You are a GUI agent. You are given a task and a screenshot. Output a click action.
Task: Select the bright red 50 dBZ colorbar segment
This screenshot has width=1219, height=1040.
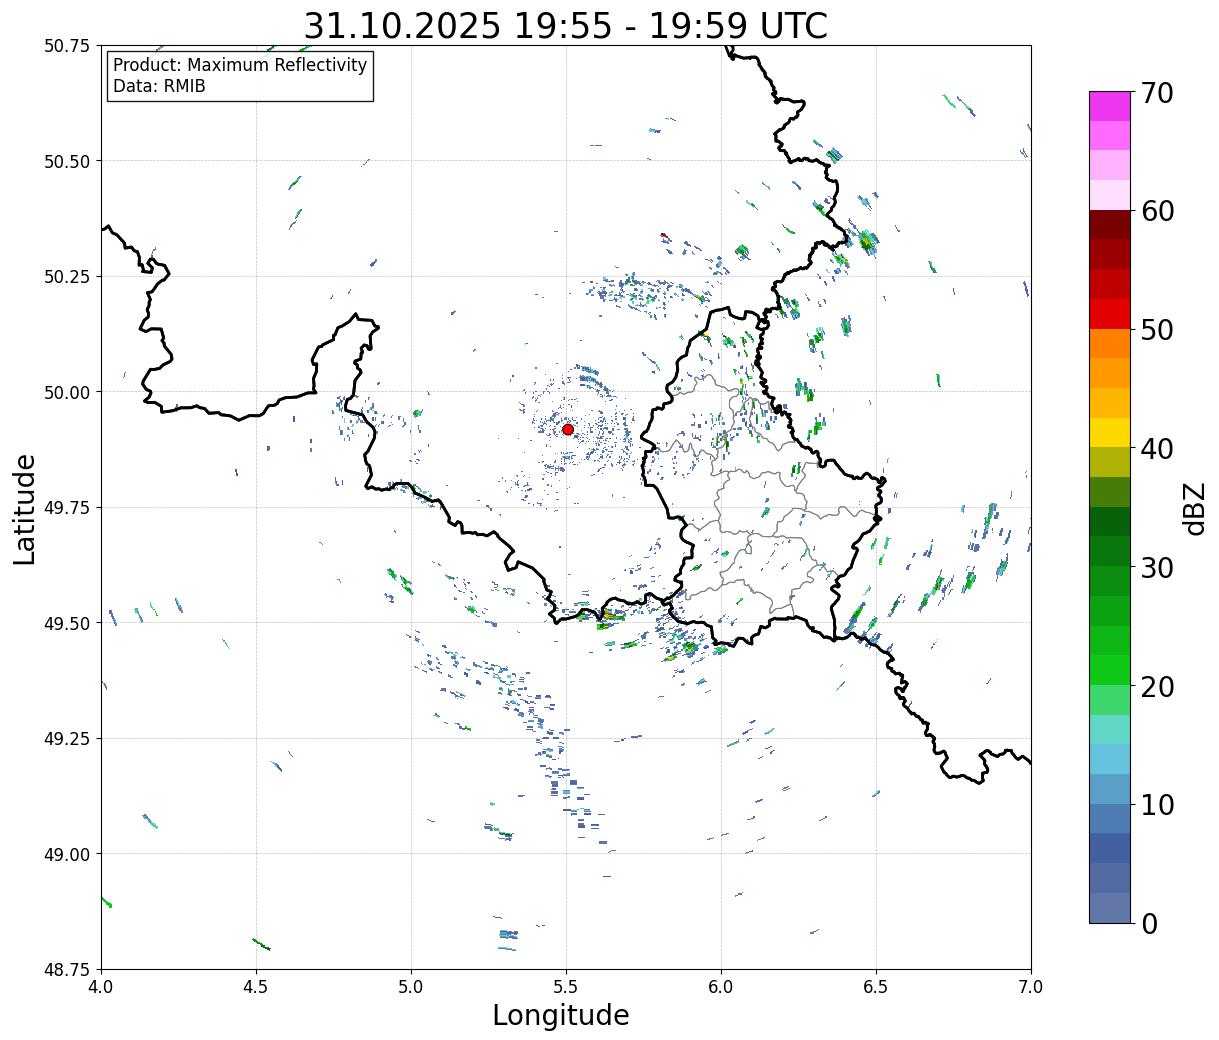(x=1109, y=314)
